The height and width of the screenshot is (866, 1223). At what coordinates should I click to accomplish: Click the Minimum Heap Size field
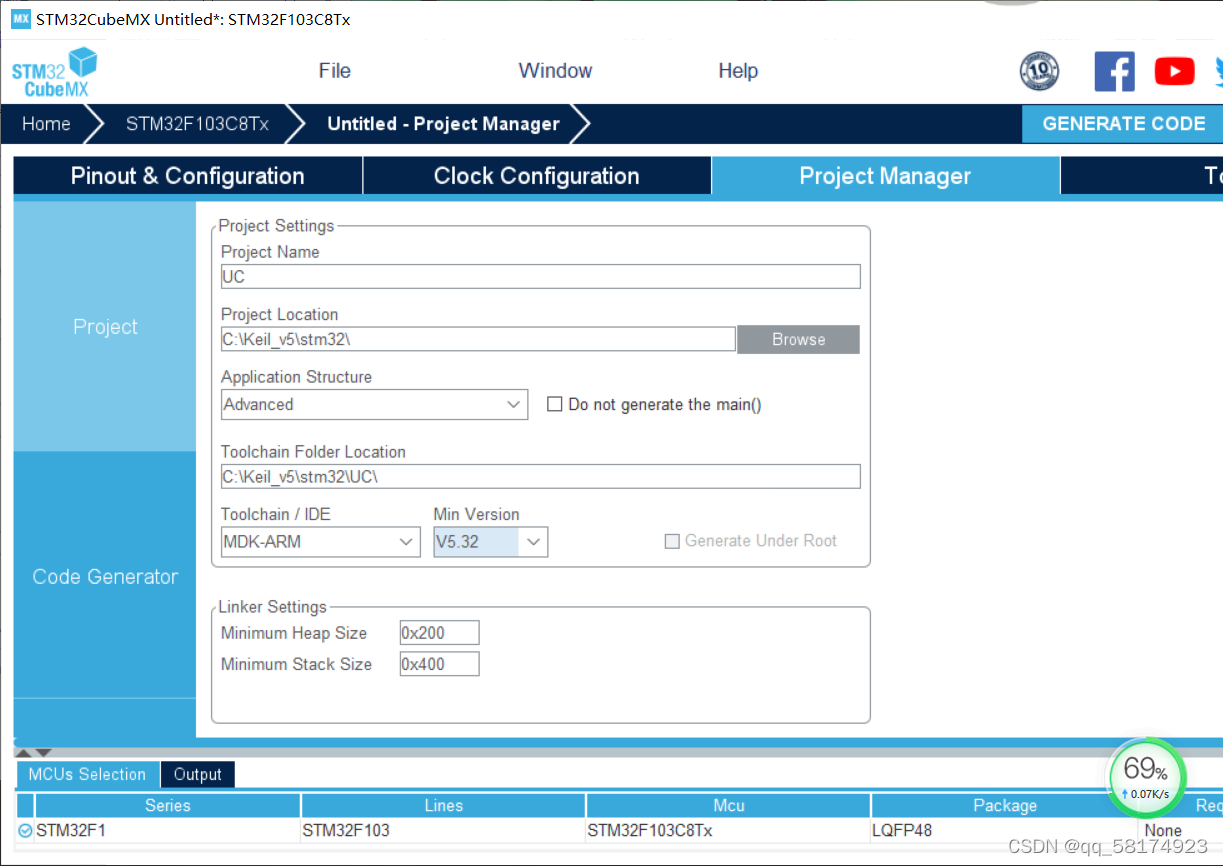coord(439,633)
